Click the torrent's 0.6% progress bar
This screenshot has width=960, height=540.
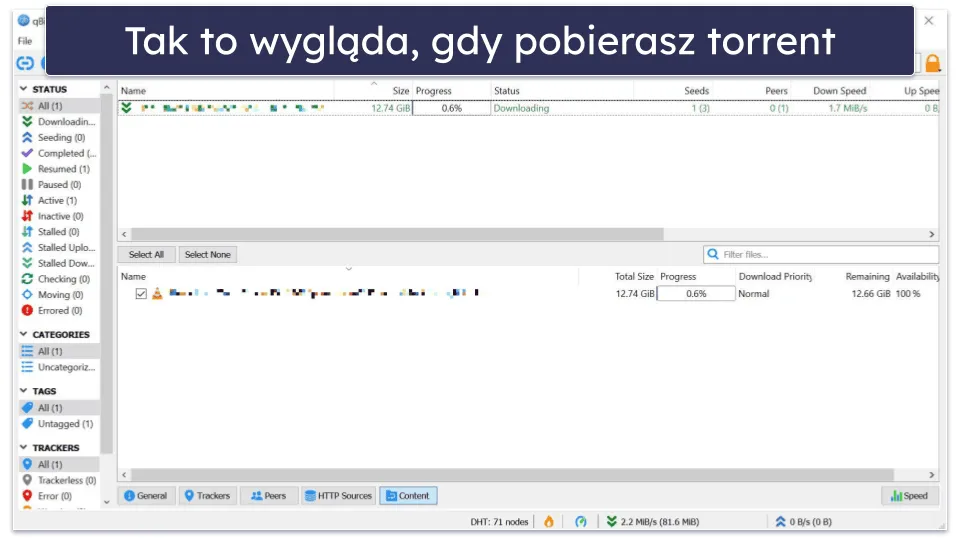click(x=451, y=108)
